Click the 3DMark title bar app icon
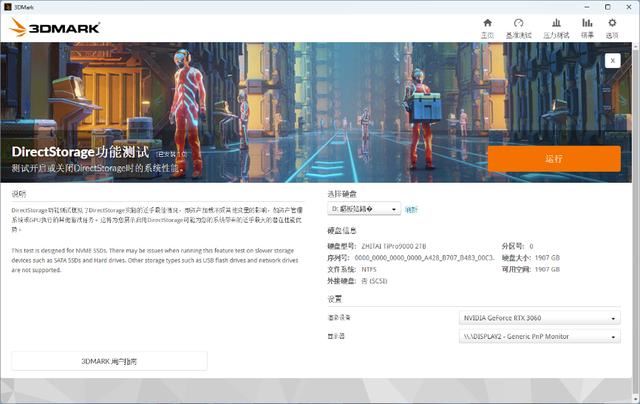 [8, 6]
